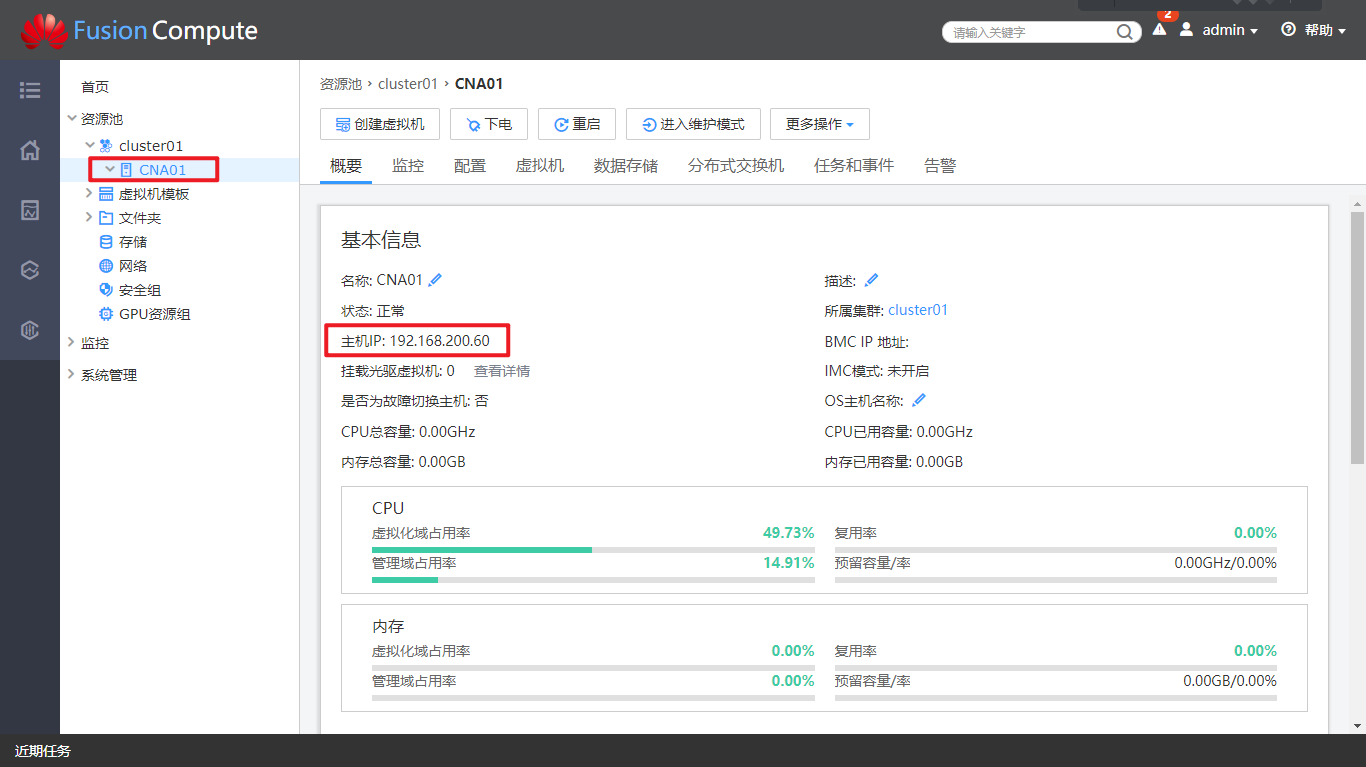Image resolution: width=1366 pixels, height=767 pixels.
Task: Expand the 虚拟机模板 tree node
Action: (90, 193)
